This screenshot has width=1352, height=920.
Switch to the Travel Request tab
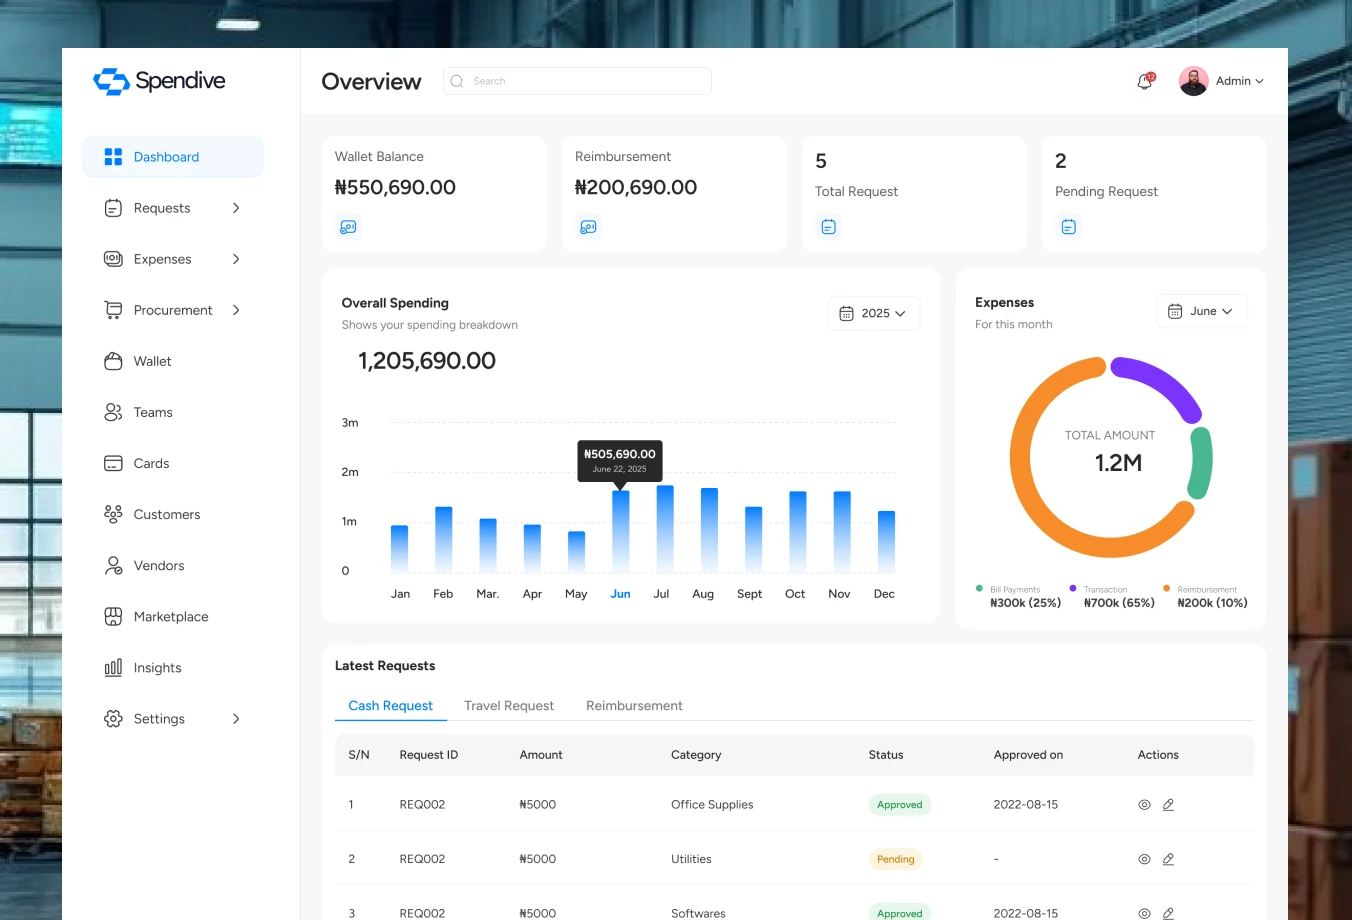point(509,706)
